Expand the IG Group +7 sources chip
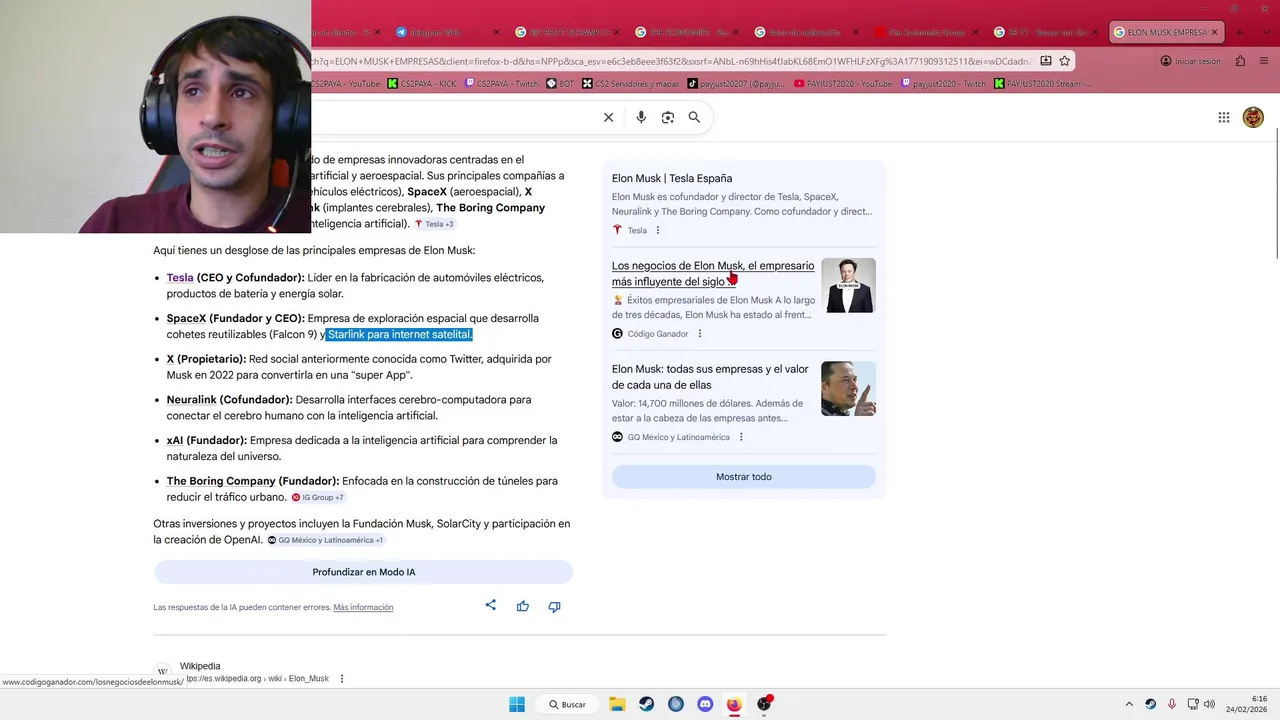Image resolution: width=1280 pixels, height=720 pixels. [x=318, y=497]
